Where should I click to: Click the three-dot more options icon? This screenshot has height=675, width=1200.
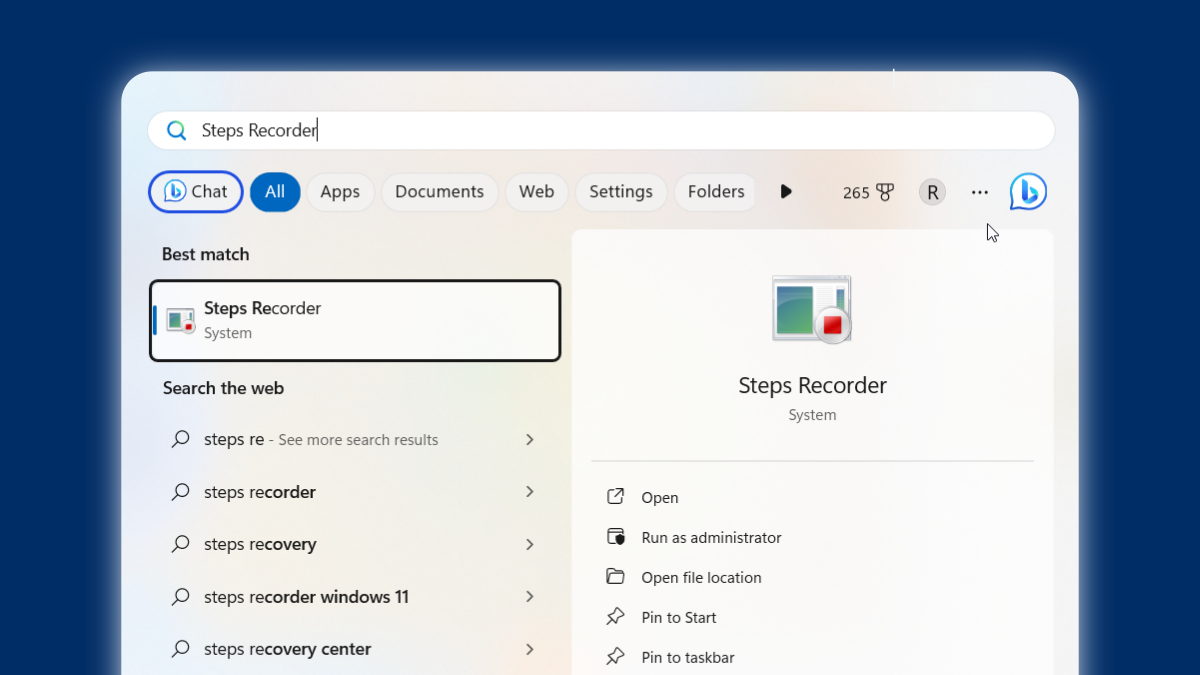pyautogui.click(x=979, y=192)
